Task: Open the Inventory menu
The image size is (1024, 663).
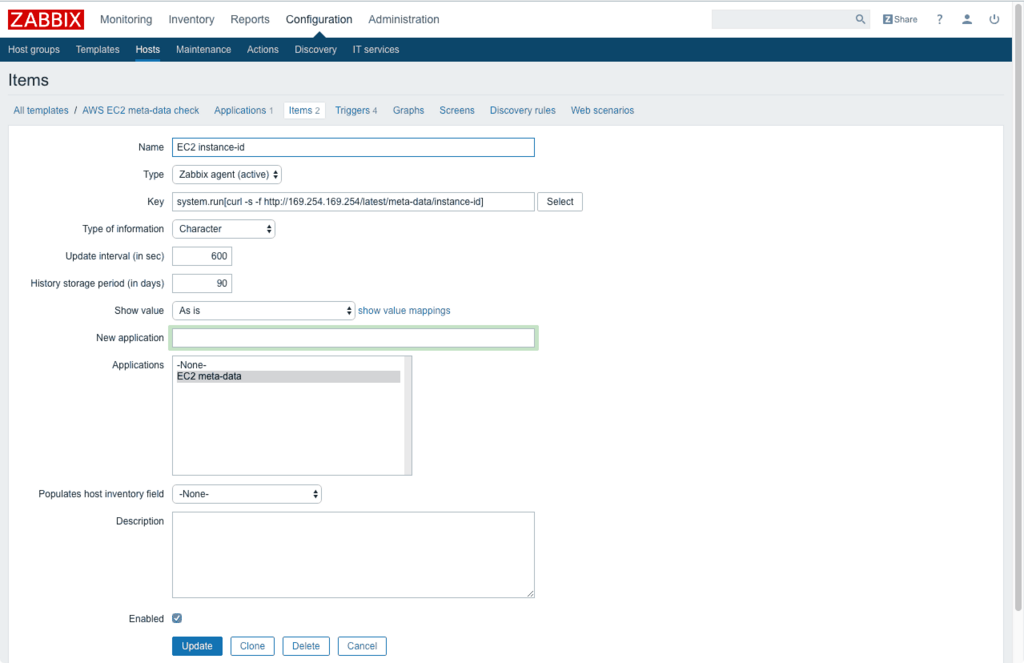Action: 191,20
